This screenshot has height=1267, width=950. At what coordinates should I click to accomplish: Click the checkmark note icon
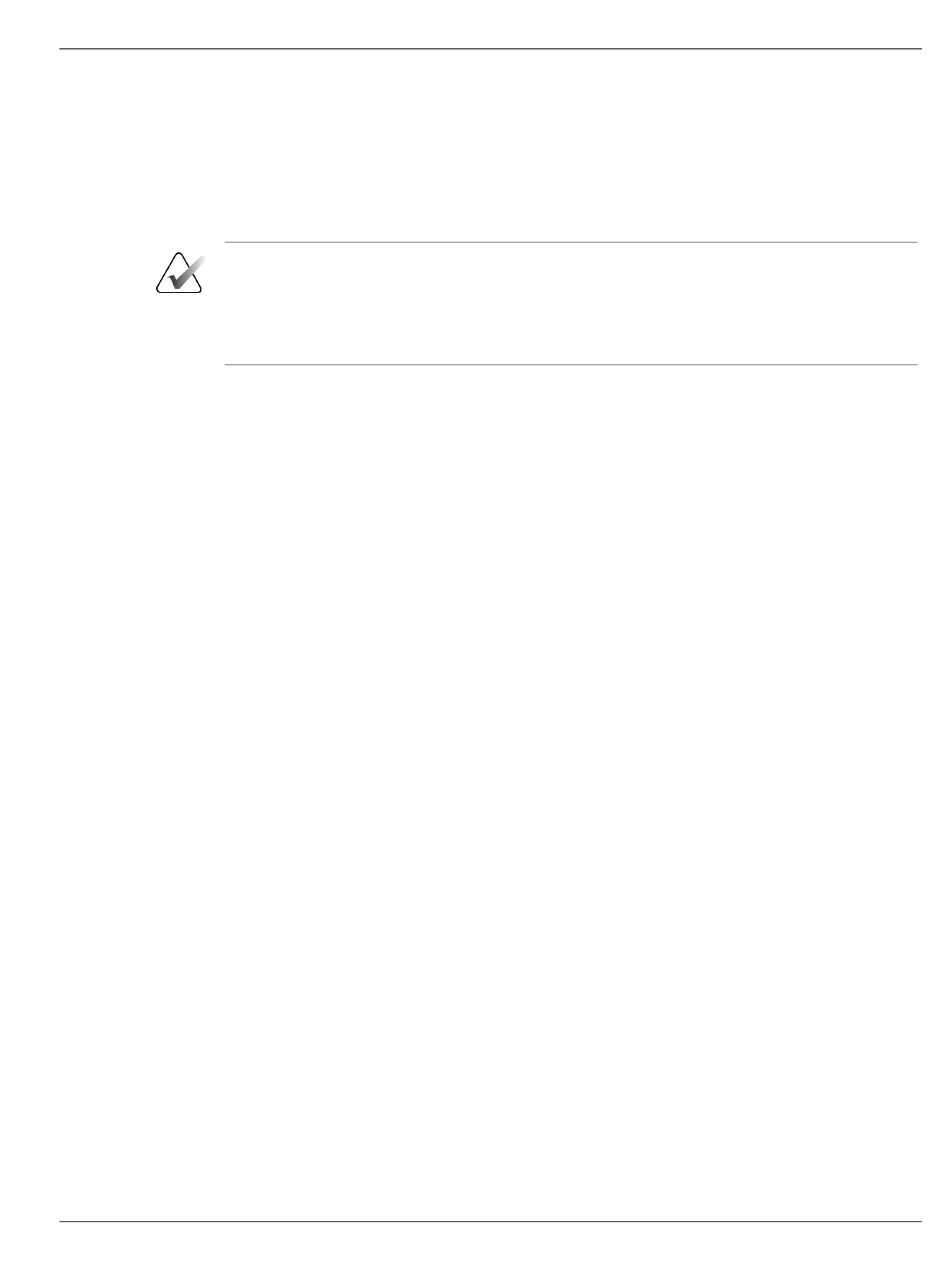179,272
